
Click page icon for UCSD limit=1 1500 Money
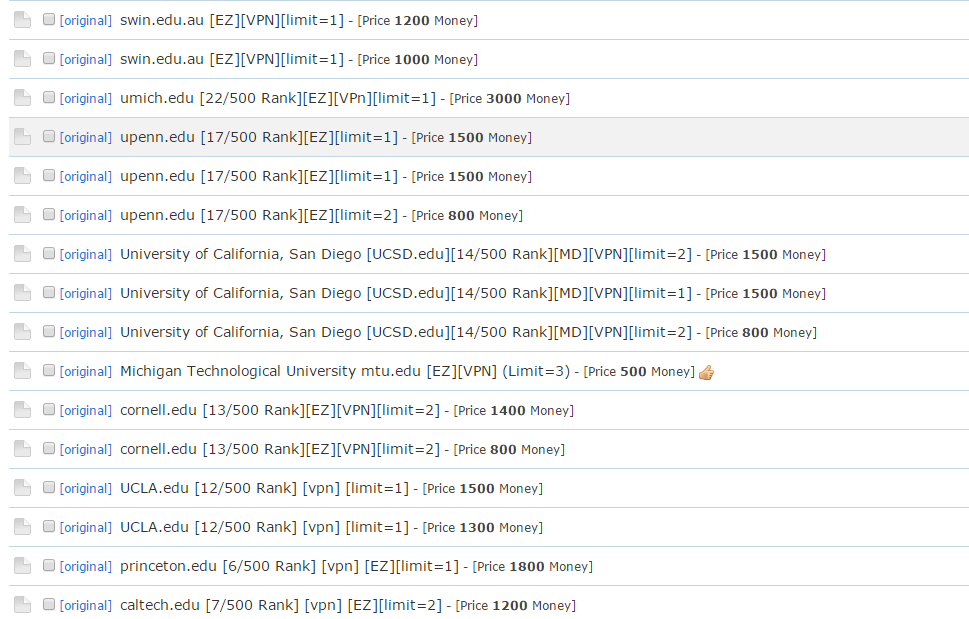click(x=22, y=292)
